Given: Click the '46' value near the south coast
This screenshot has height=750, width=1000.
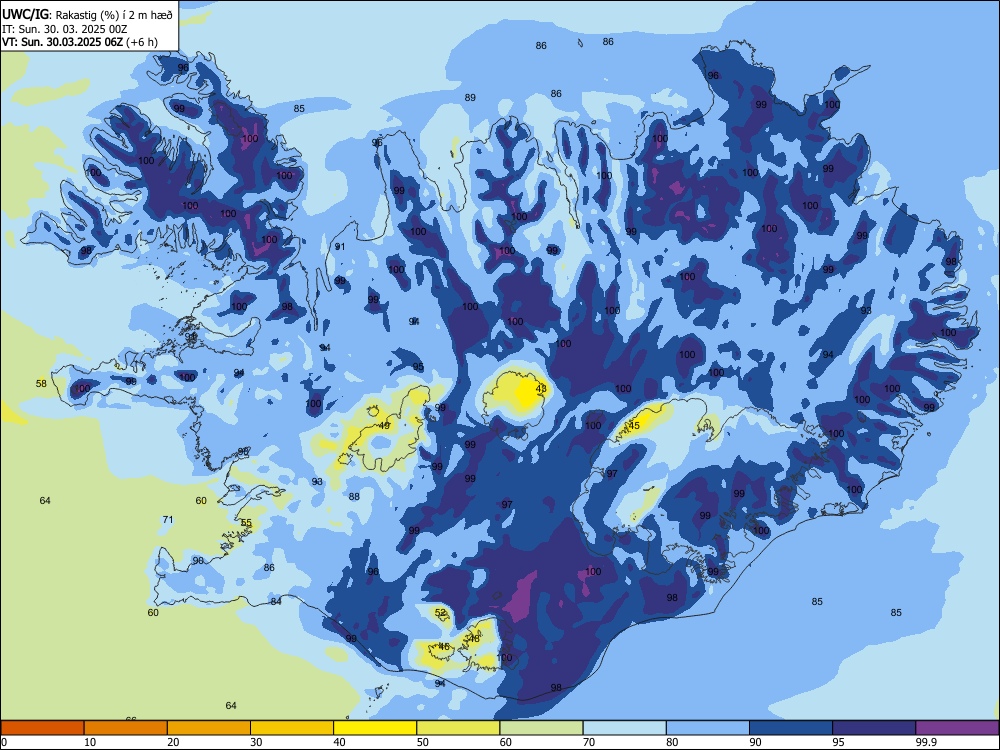Looking at the screenshot, I should coord(444,646).
